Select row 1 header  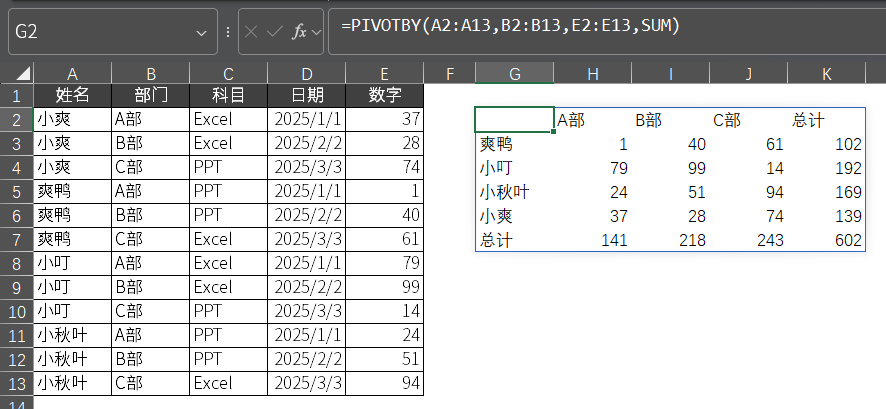(x=17, y=95)
